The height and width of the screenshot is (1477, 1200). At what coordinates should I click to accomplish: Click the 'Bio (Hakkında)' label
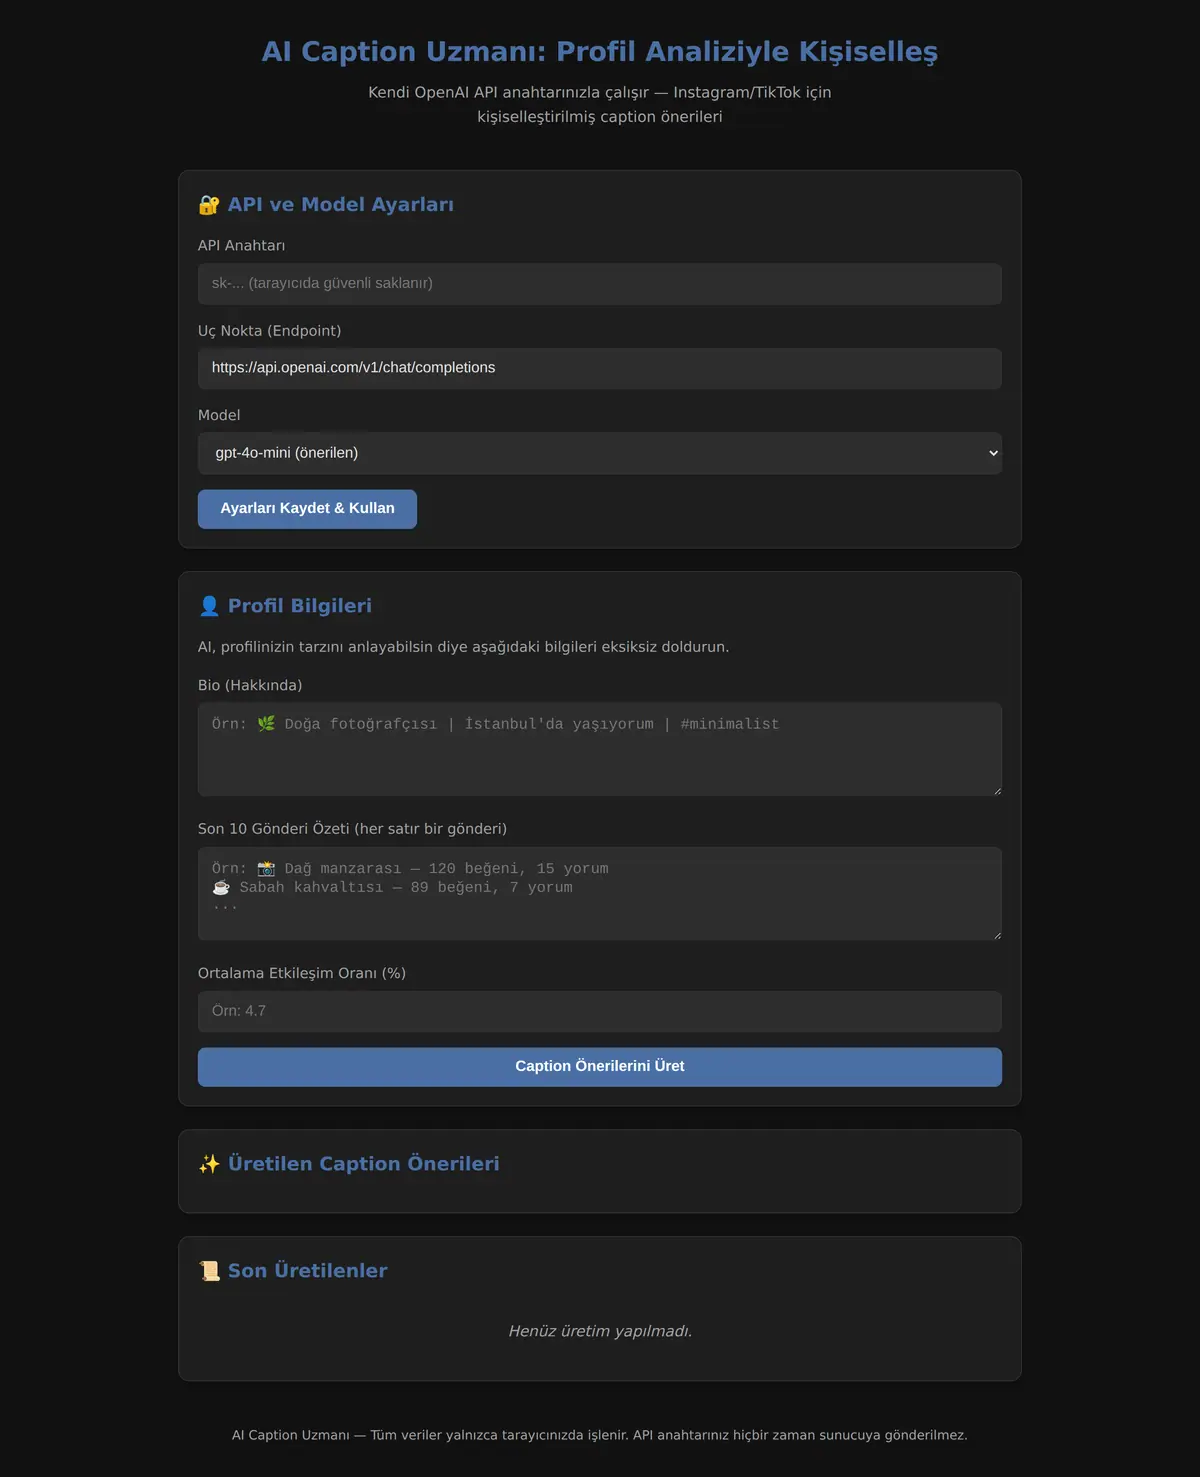pyautogui.click(x=250, y=685)
